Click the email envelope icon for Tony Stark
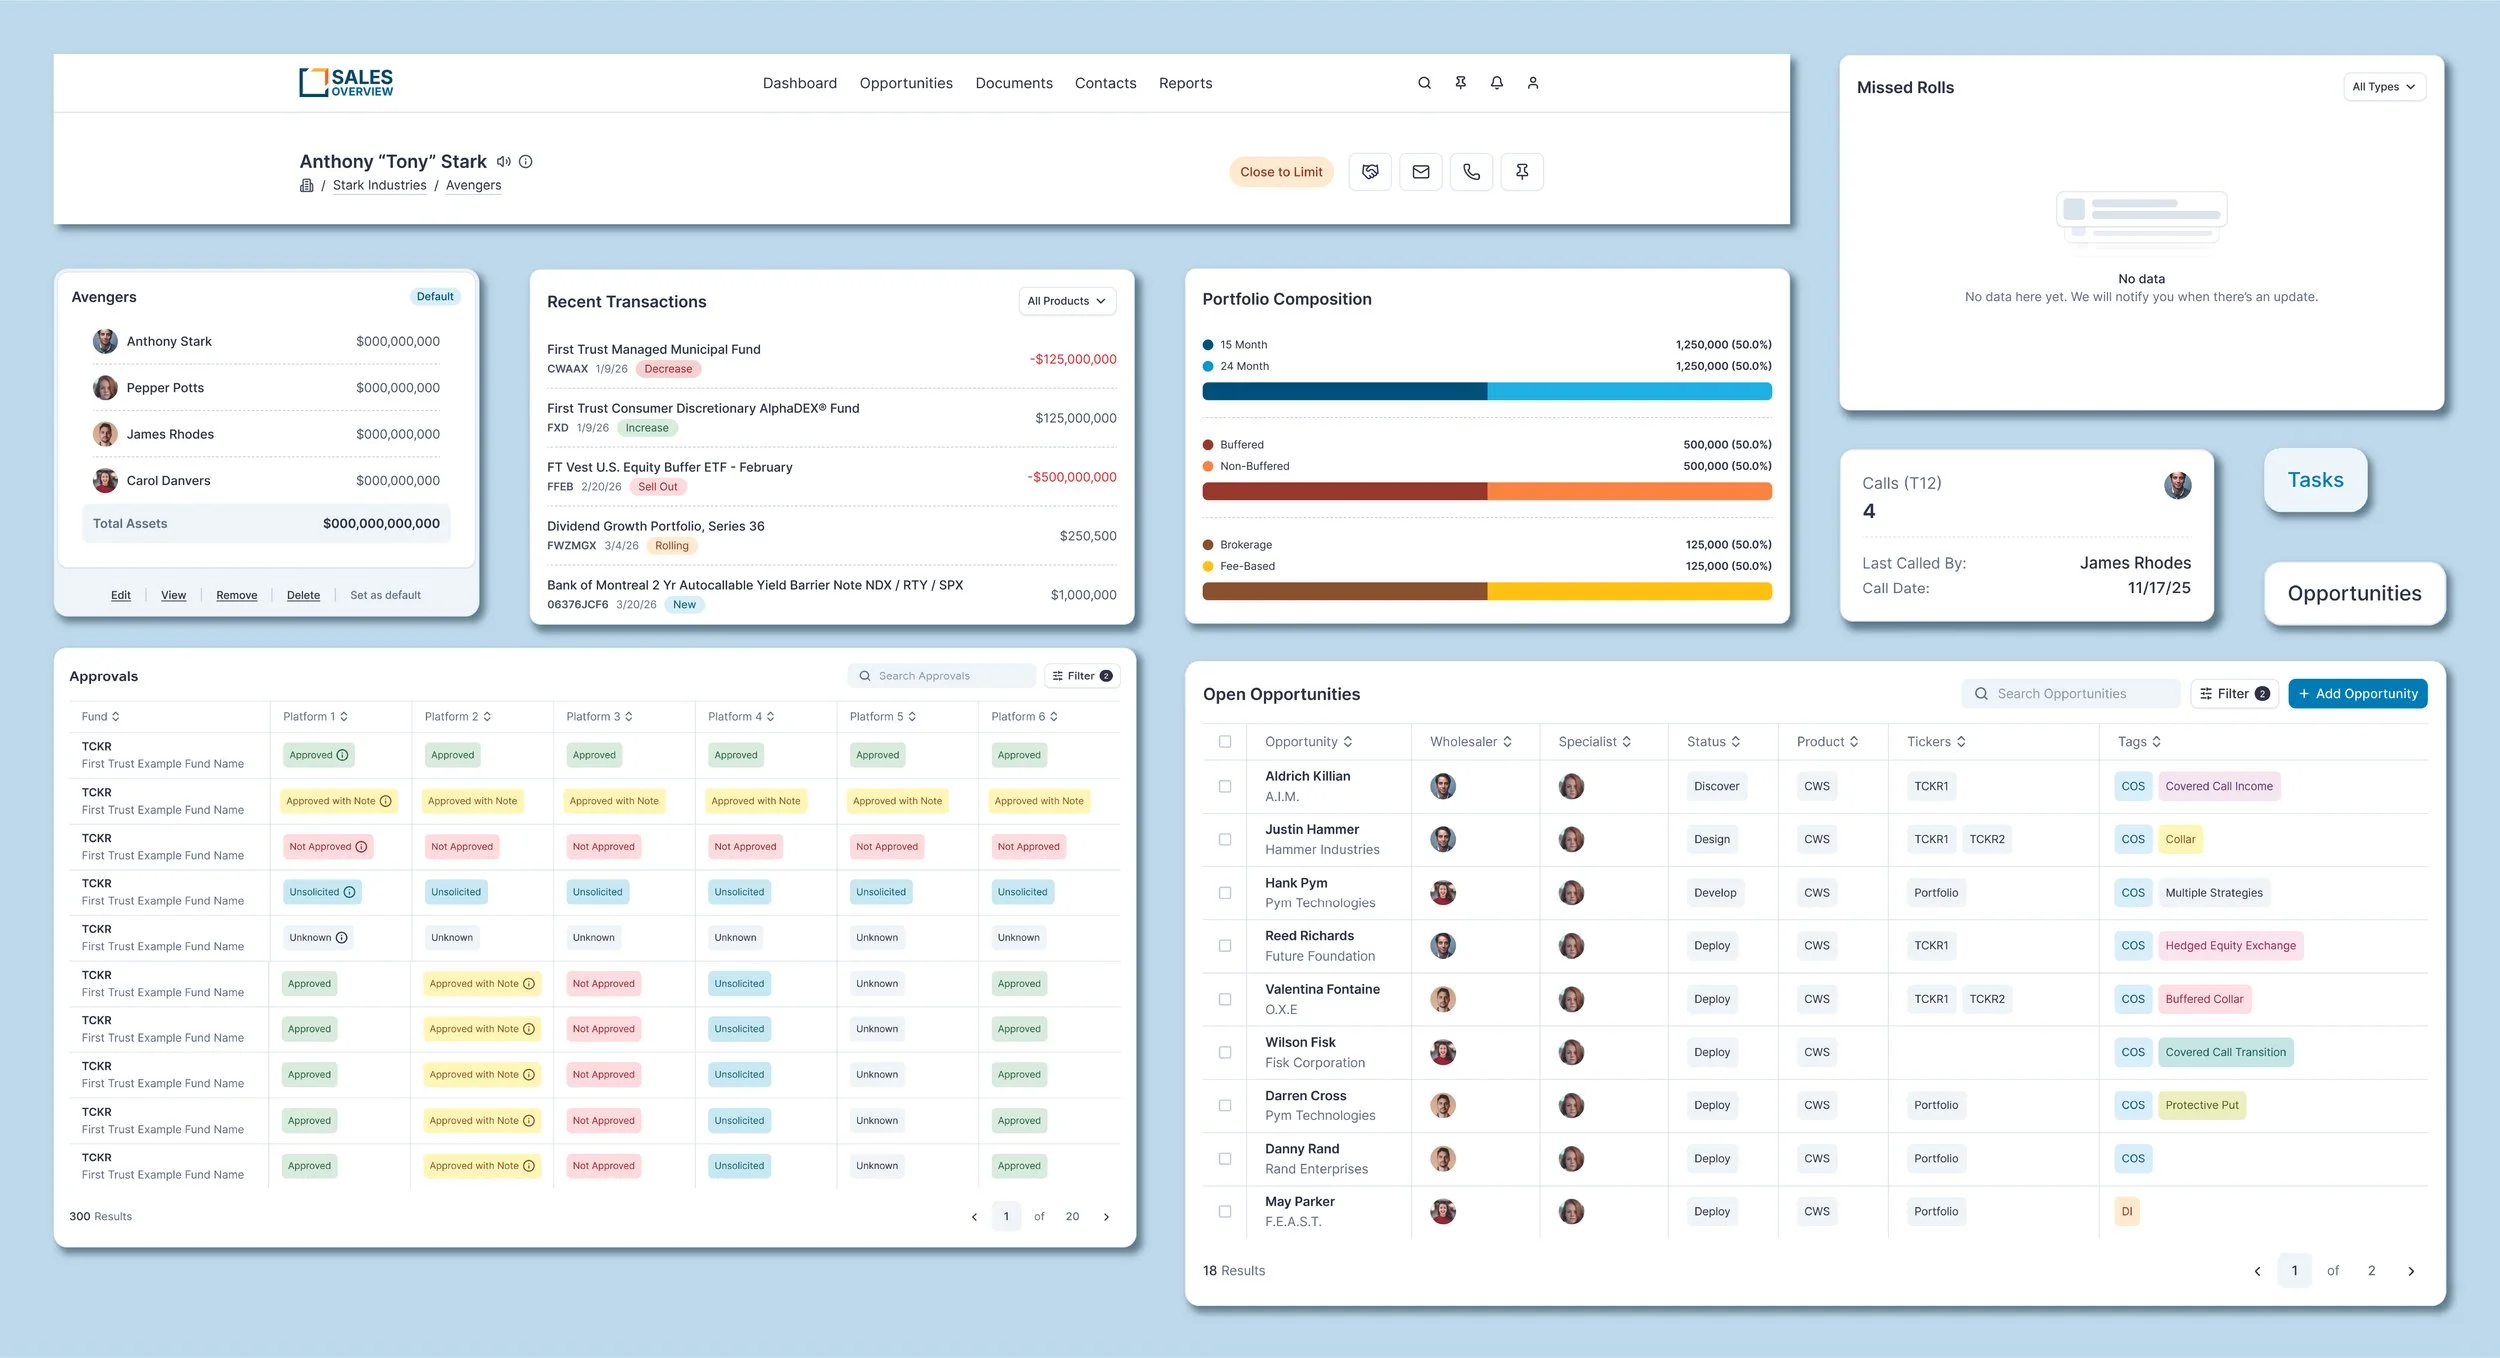Image resolution: width=2500 pixels, height=1358 pixels. click(x=1420, y=171)
